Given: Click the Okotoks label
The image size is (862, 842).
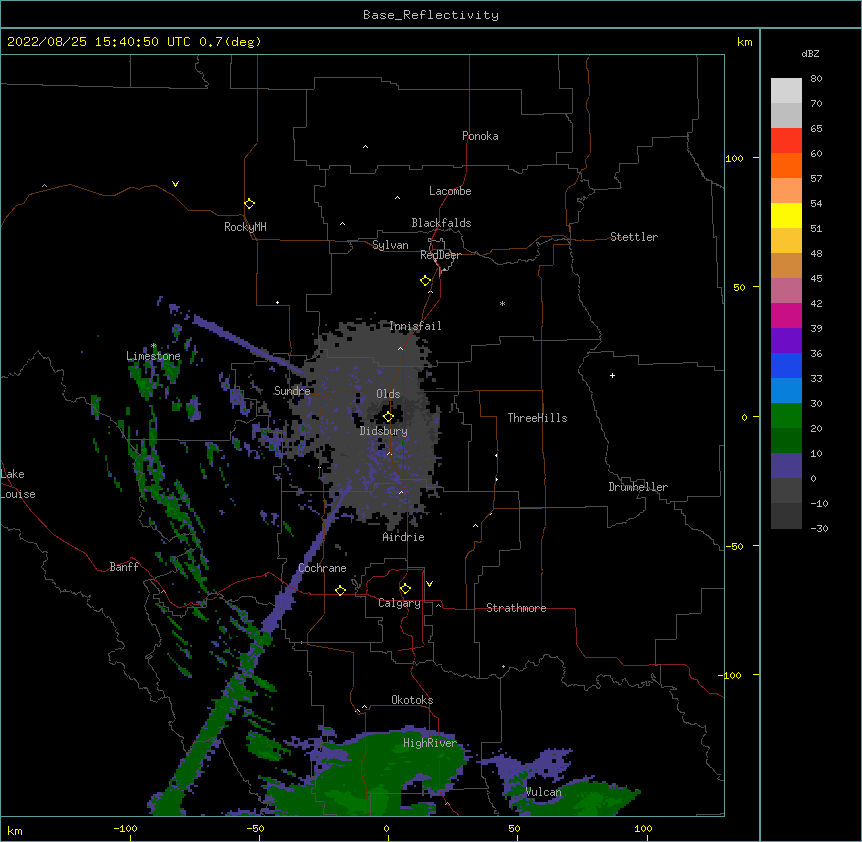Looking at the screenshot, I should click(x=412, y=700).
